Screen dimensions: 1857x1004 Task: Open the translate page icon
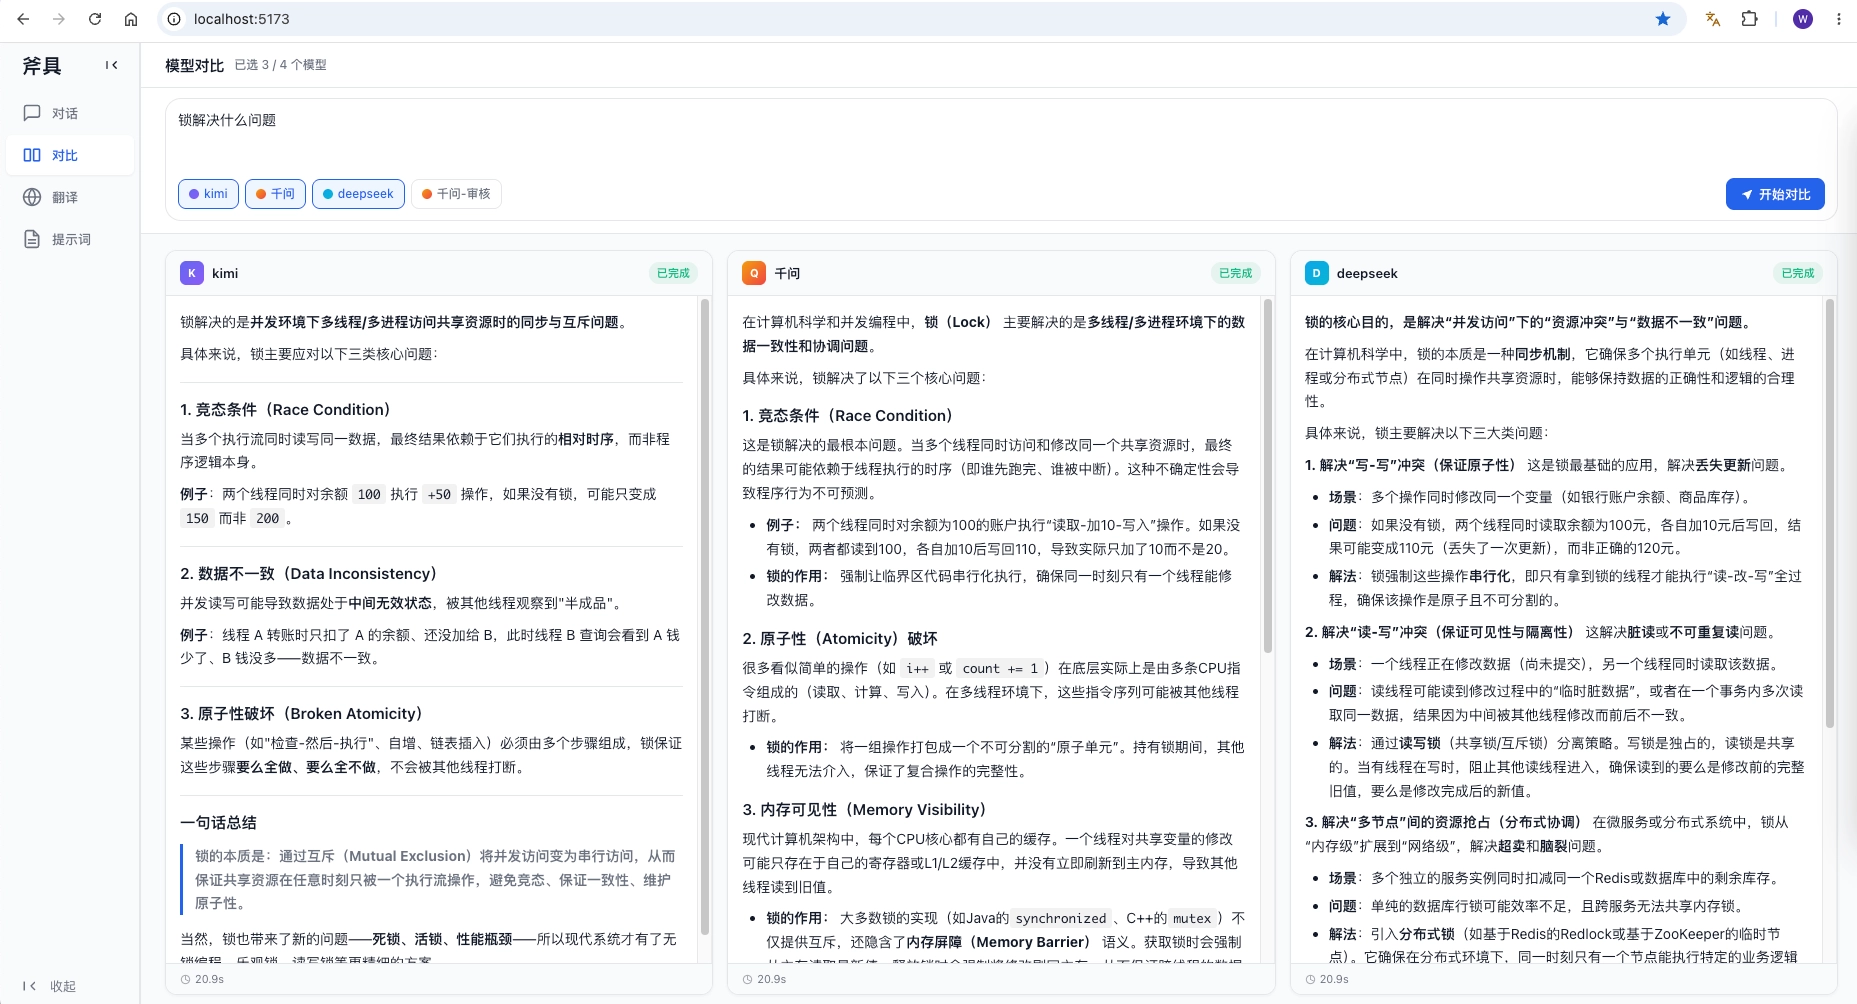(x=1713, y=19)
